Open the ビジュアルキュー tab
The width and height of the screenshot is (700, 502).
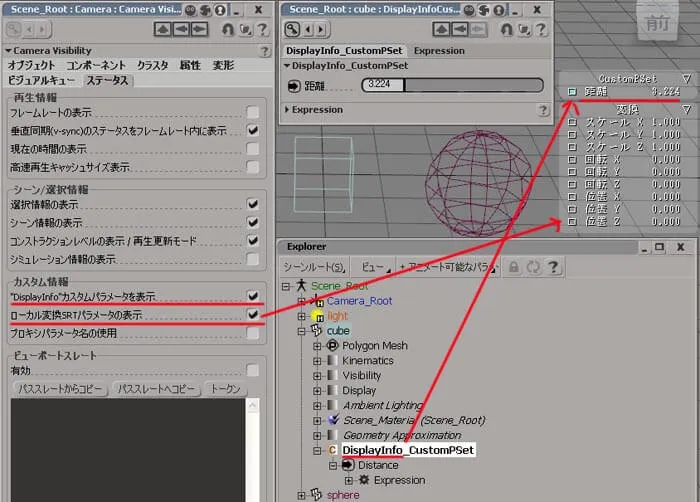(41, 80)
